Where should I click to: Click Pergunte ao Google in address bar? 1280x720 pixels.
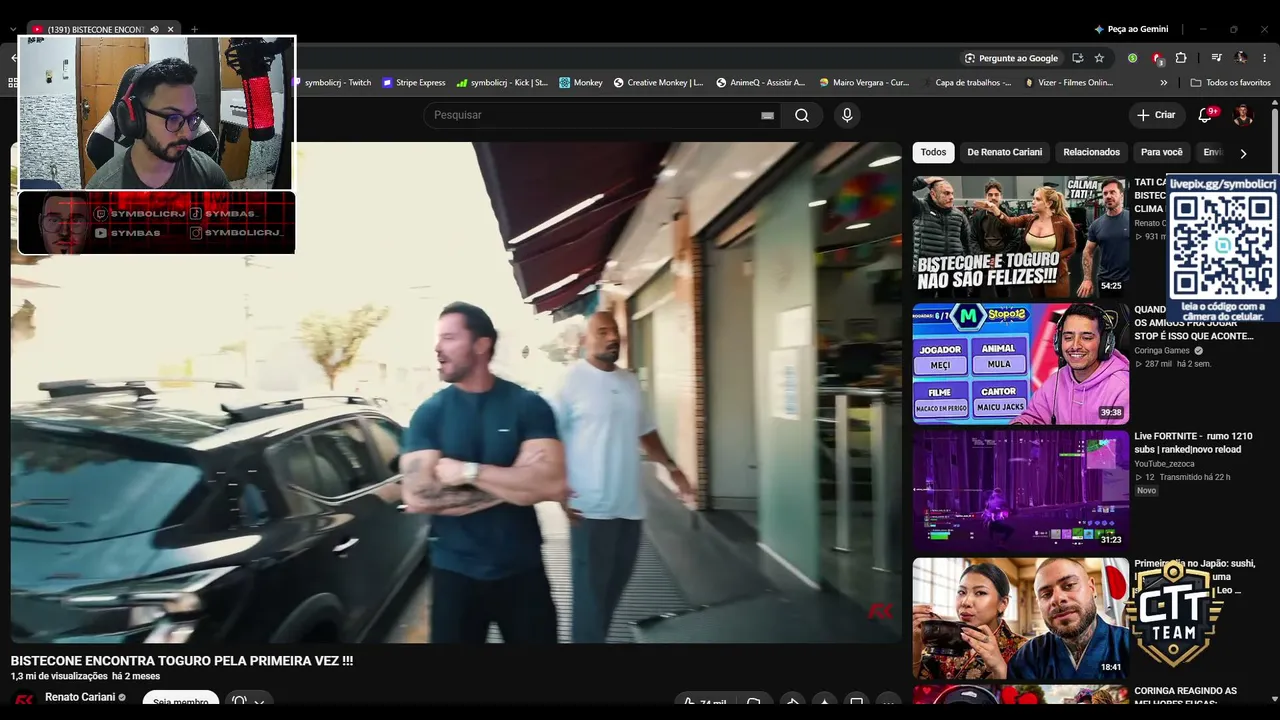pyautogui.click(x=1011, y=58)
